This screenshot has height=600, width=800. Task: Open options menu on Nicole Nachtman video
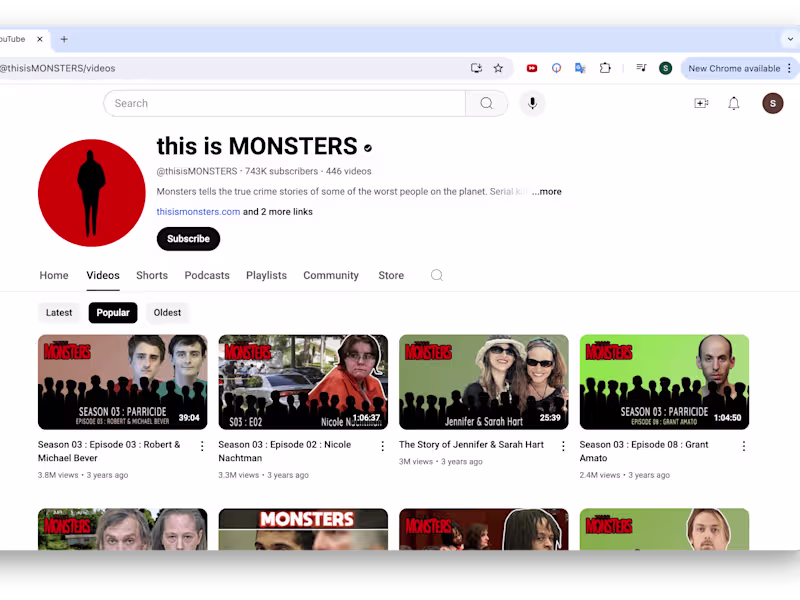coord(383,446)
